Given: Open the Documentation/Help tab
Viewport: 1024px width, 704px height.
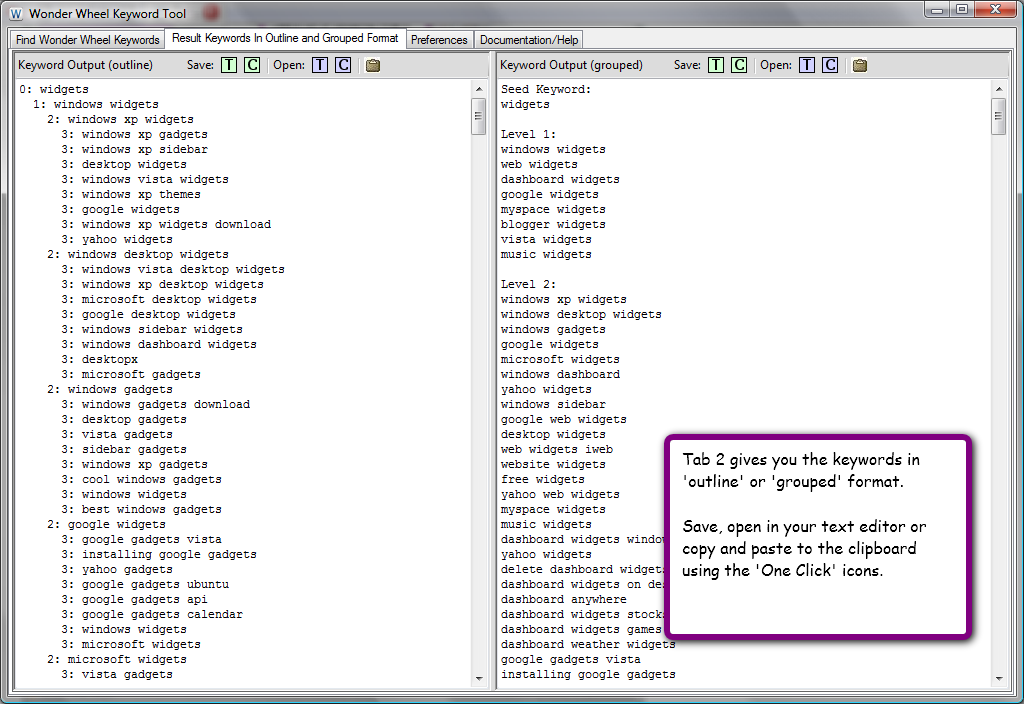Looking at the screenshot, I should point(528,40).
